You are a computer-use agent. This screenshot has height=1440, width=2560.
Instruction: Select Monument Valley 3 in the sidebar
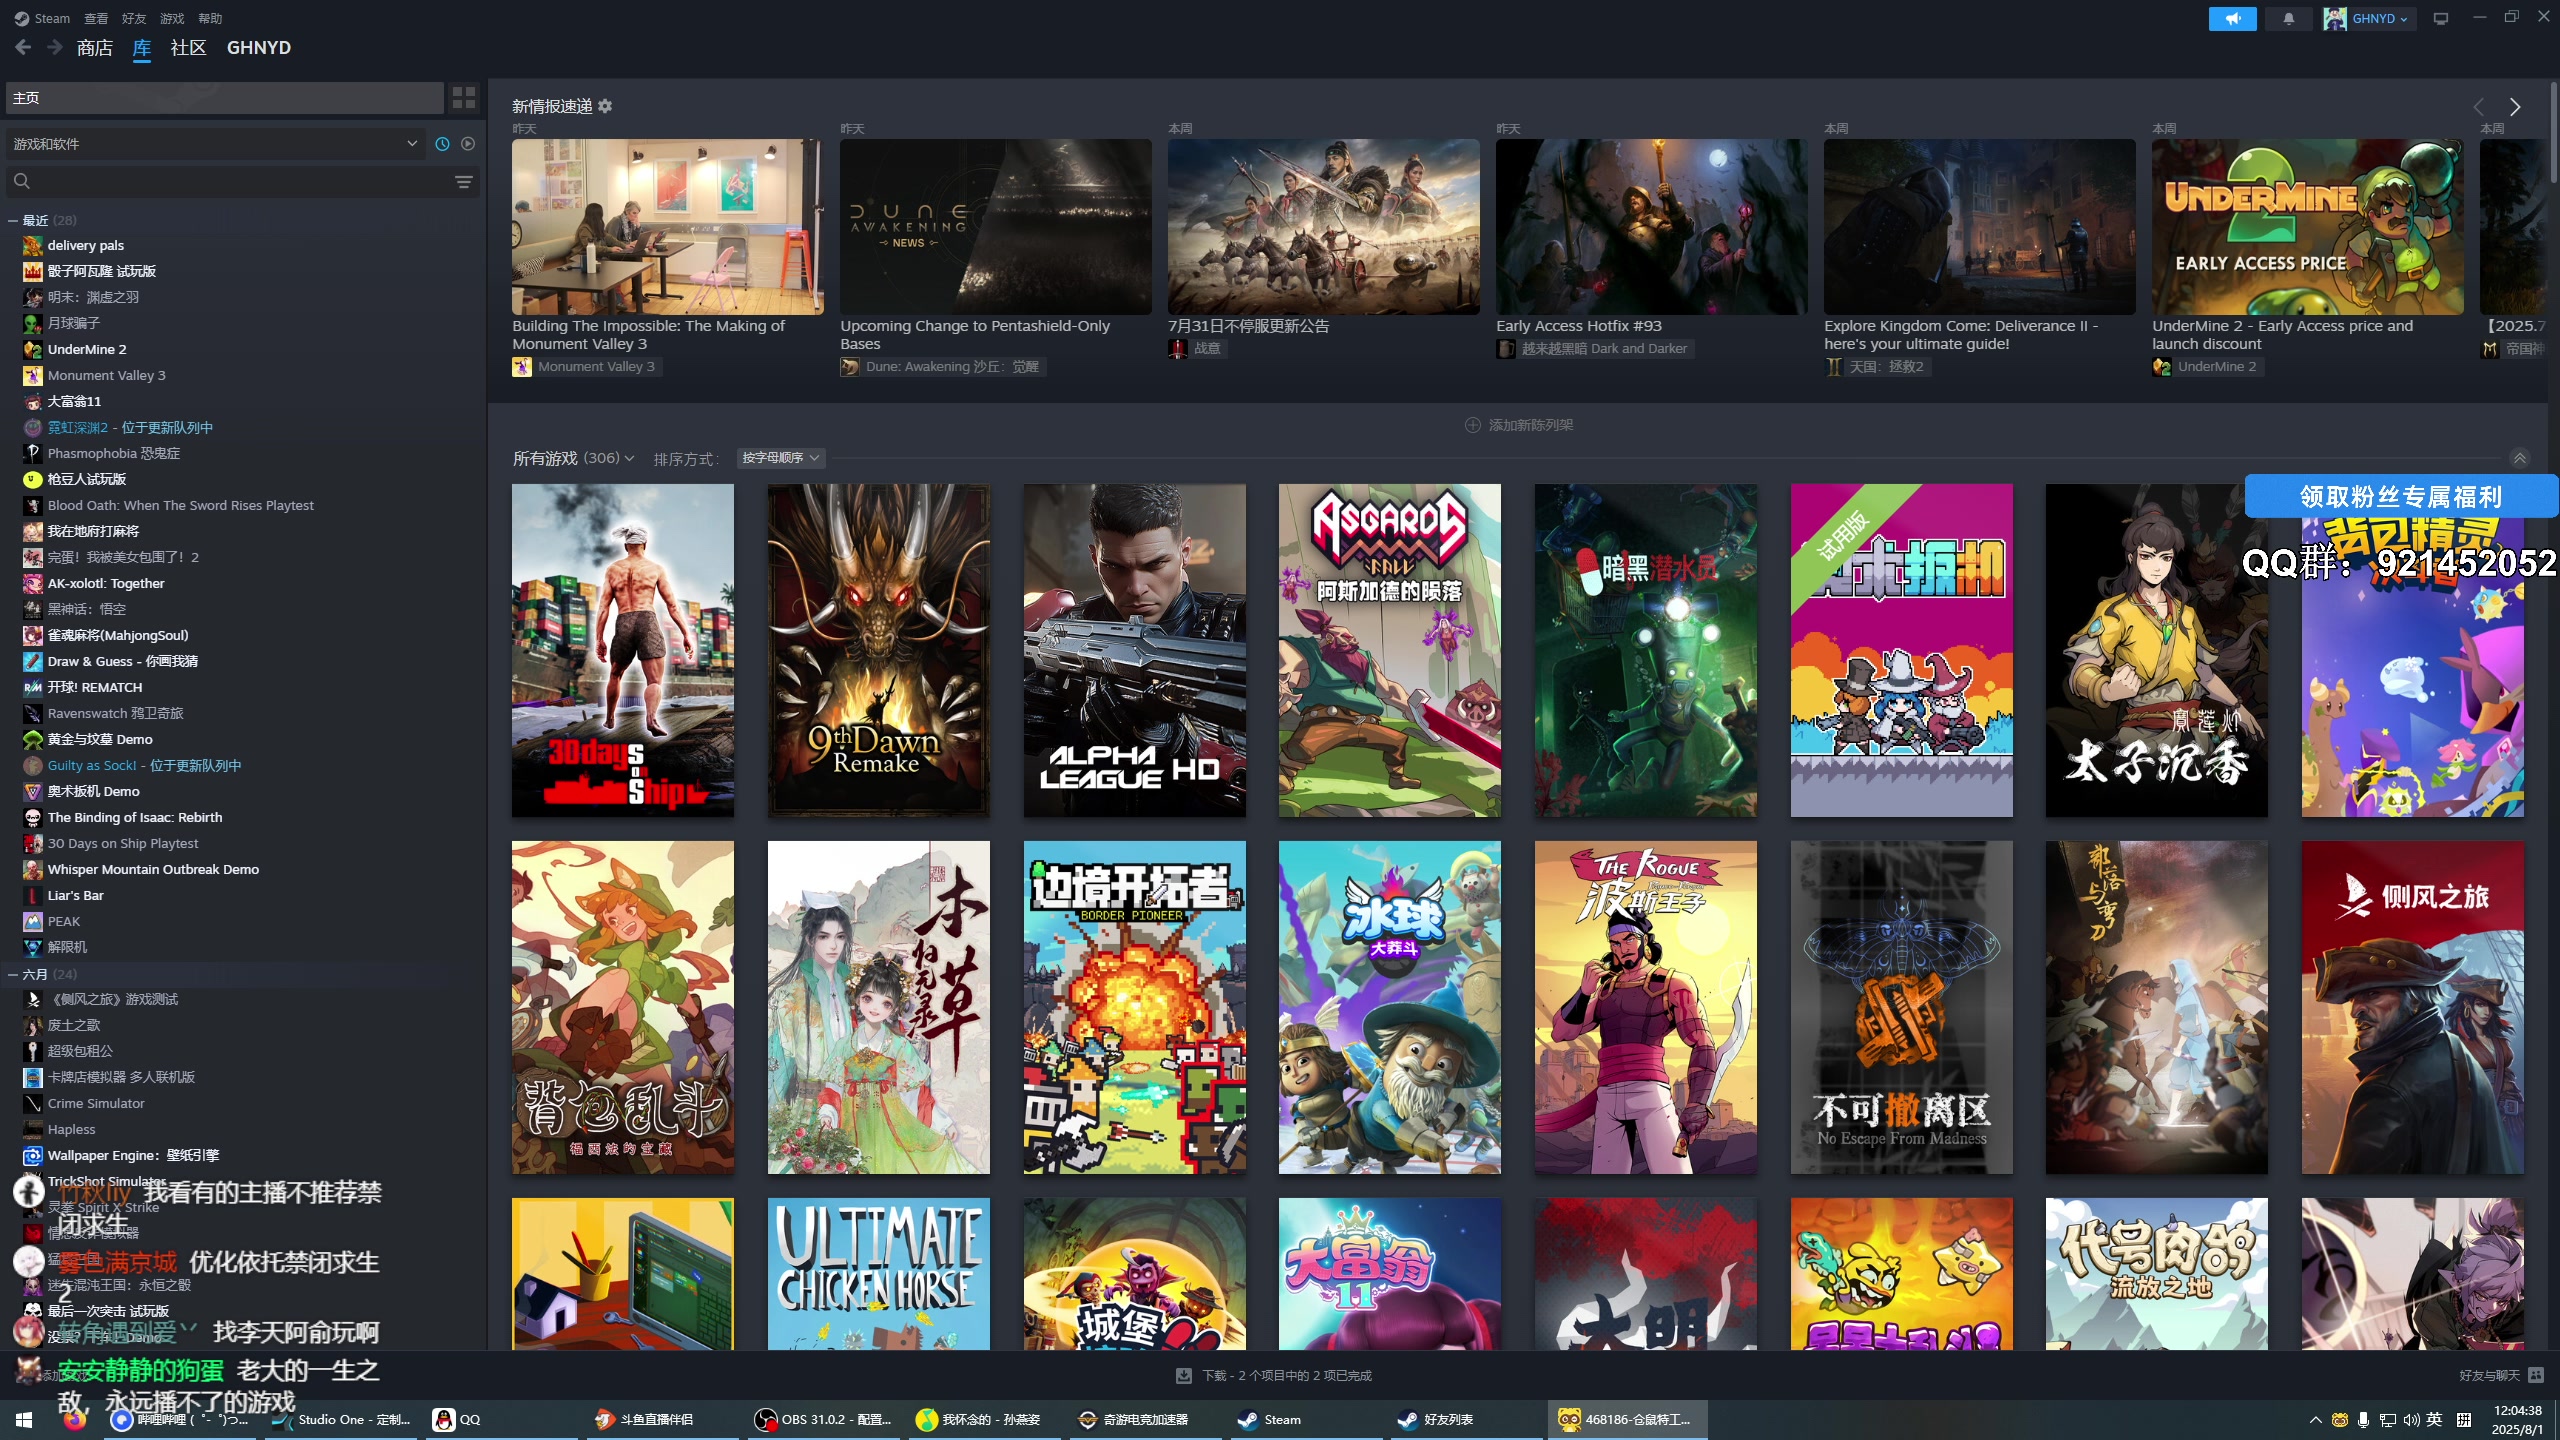(x=107, y=375)
